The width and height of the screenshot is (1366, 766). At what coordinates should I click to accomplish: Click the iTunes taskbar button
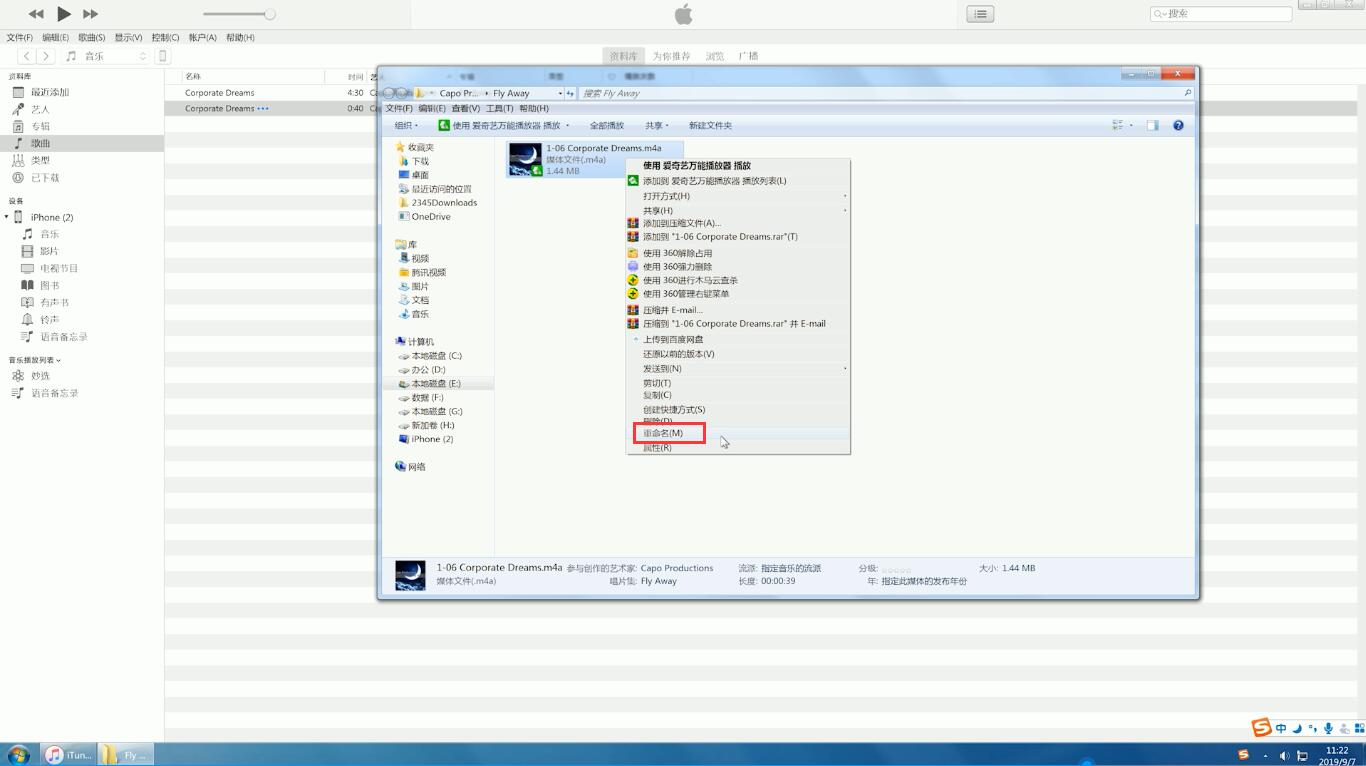pos(68,755)
